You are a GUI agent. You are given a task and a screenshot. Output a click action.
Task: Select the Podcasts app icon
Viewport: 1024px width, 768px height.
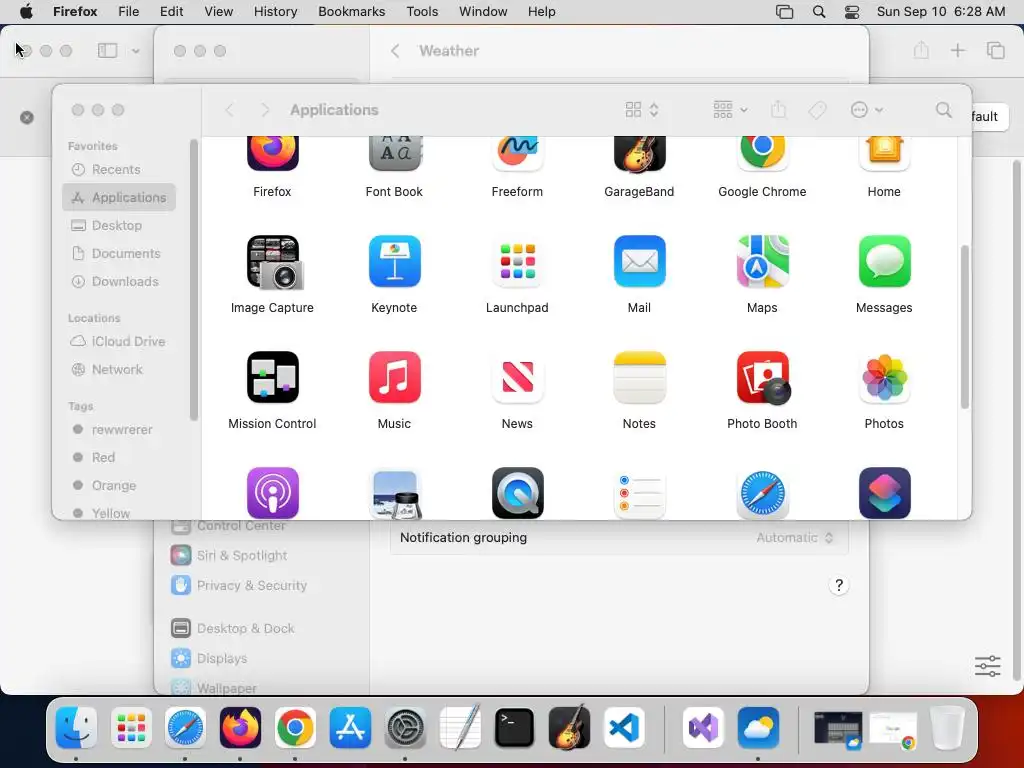click(272, 493)
